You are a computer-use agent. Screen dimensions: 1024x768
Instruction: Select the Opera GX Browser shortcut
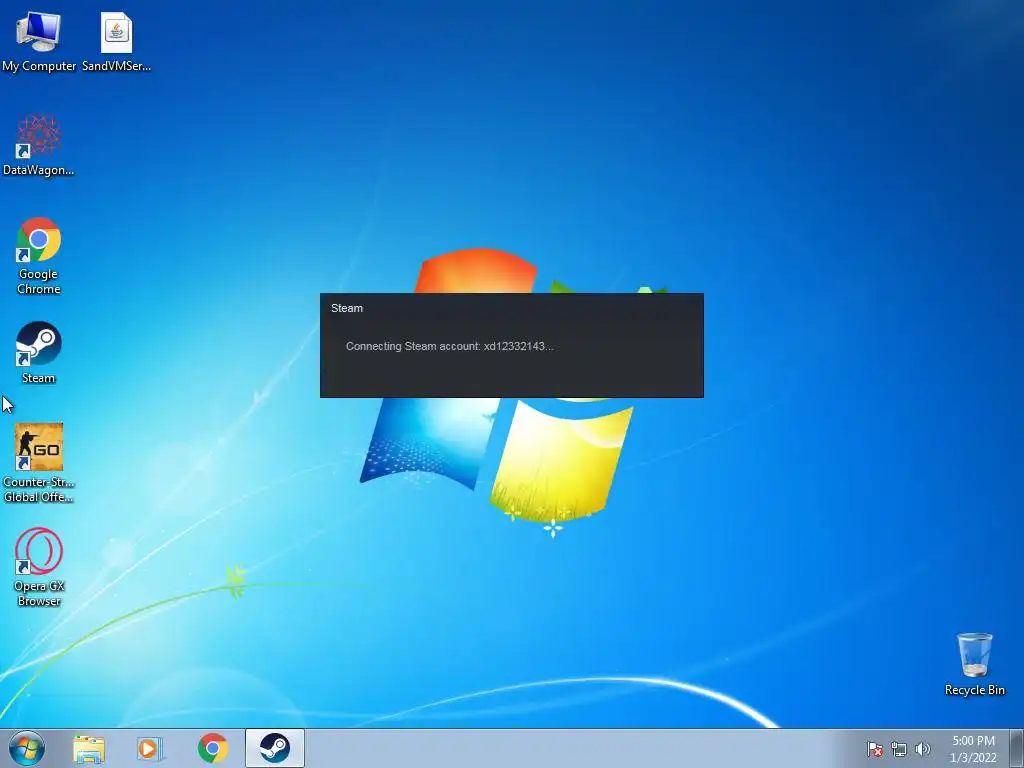point(39,567)
